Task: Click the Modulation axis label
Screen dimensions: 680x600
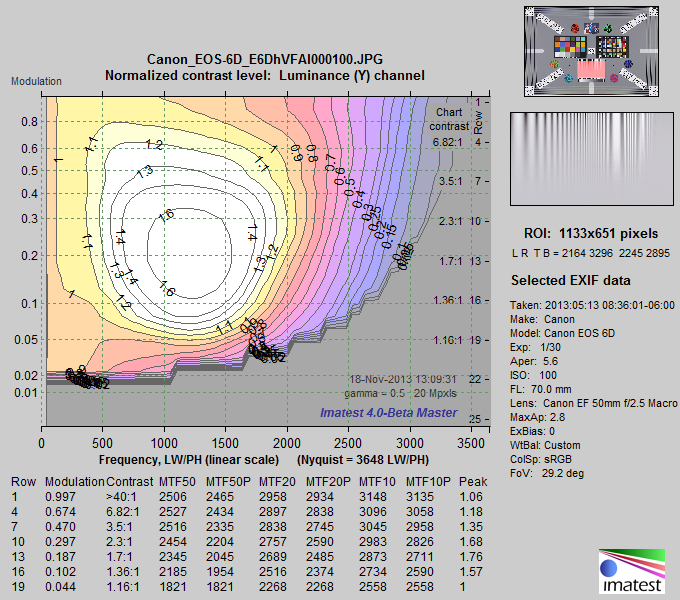Action: pos(36,82)
